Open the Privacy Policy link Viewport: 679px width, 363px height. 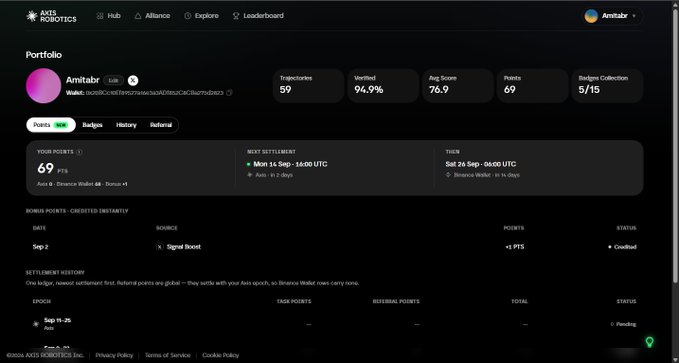pyautogui.click(x=114, y=355)
